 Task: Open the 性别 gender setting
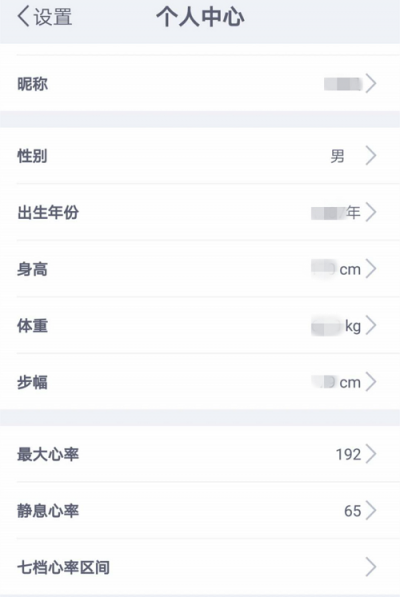[x=200, y=155]
